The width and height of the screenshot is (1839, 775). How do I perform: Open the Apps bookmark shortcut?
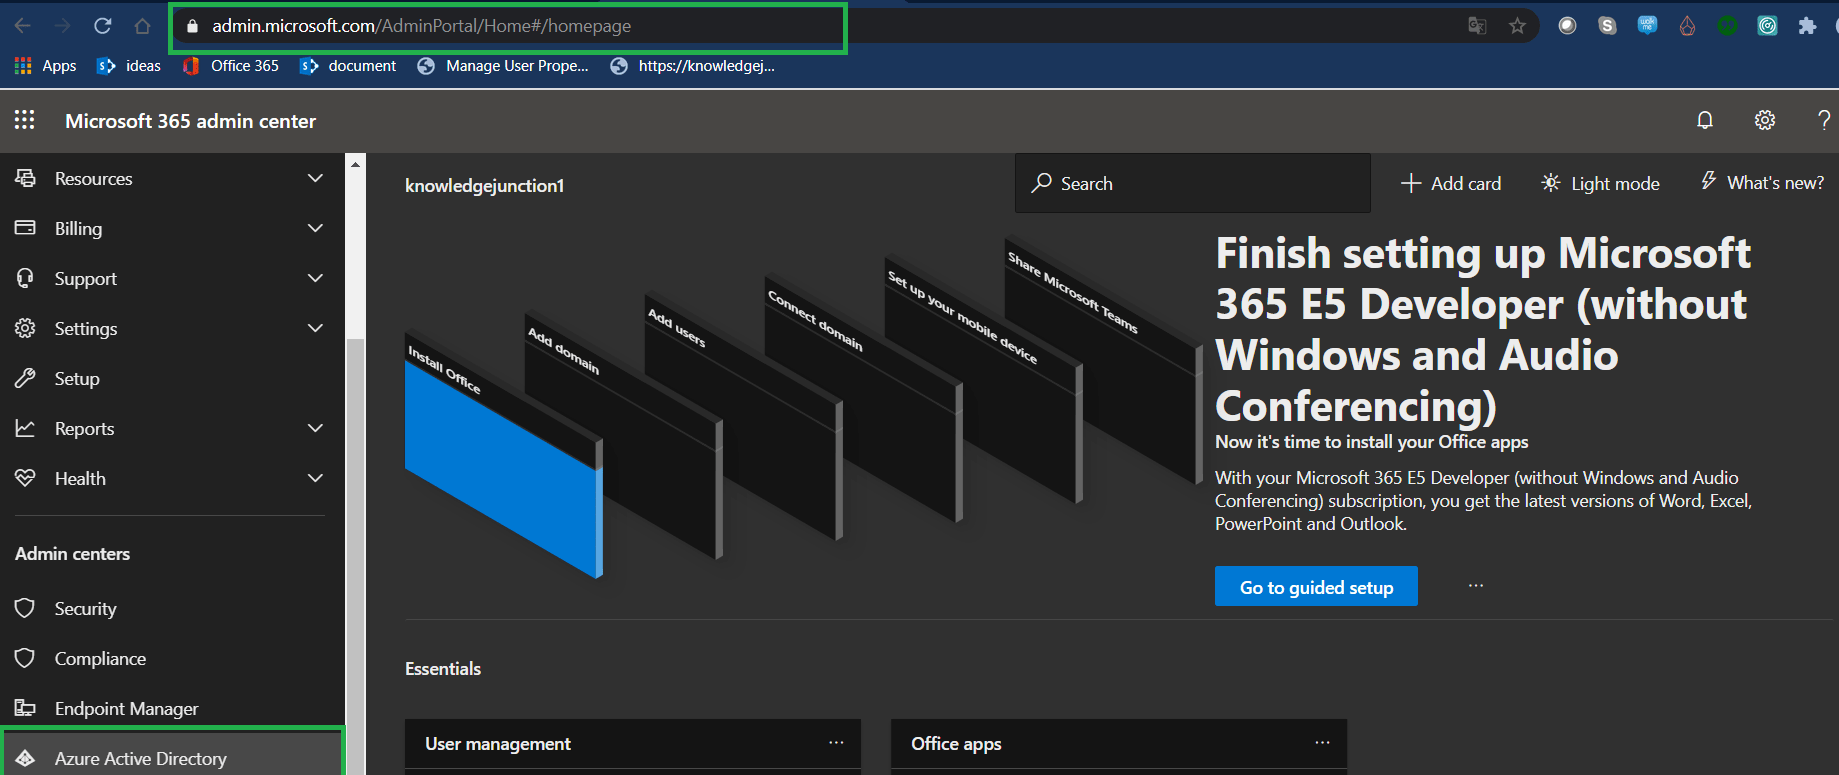[x=46, y=66]
